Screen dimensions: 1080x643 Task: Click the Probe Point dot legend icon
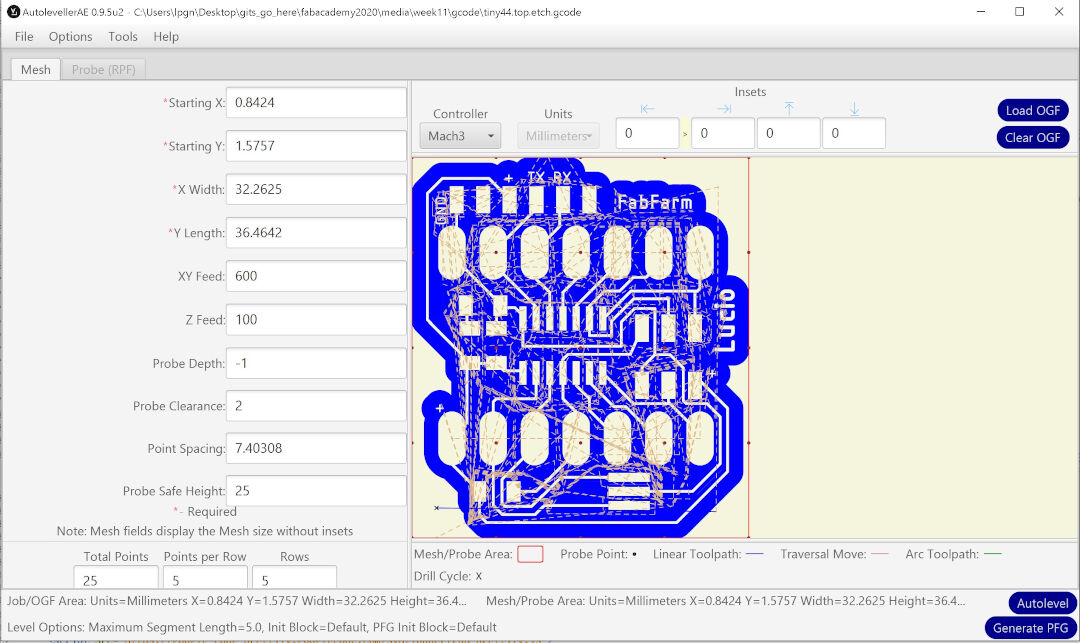[632, 554]
